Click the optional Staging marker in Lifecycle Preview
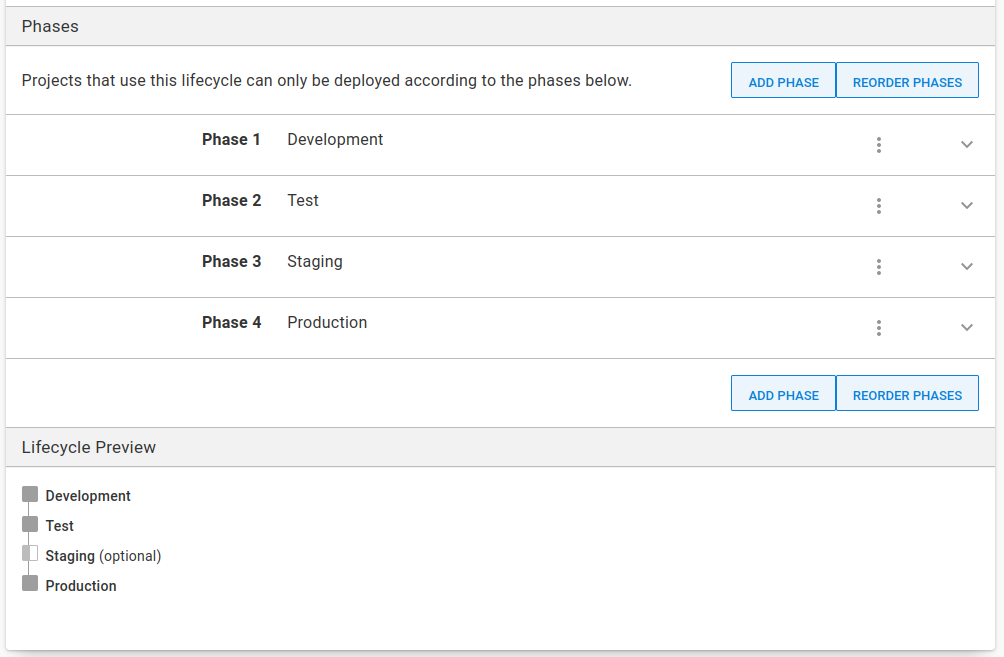1004x657 pixels. click(x=30, y=554)
